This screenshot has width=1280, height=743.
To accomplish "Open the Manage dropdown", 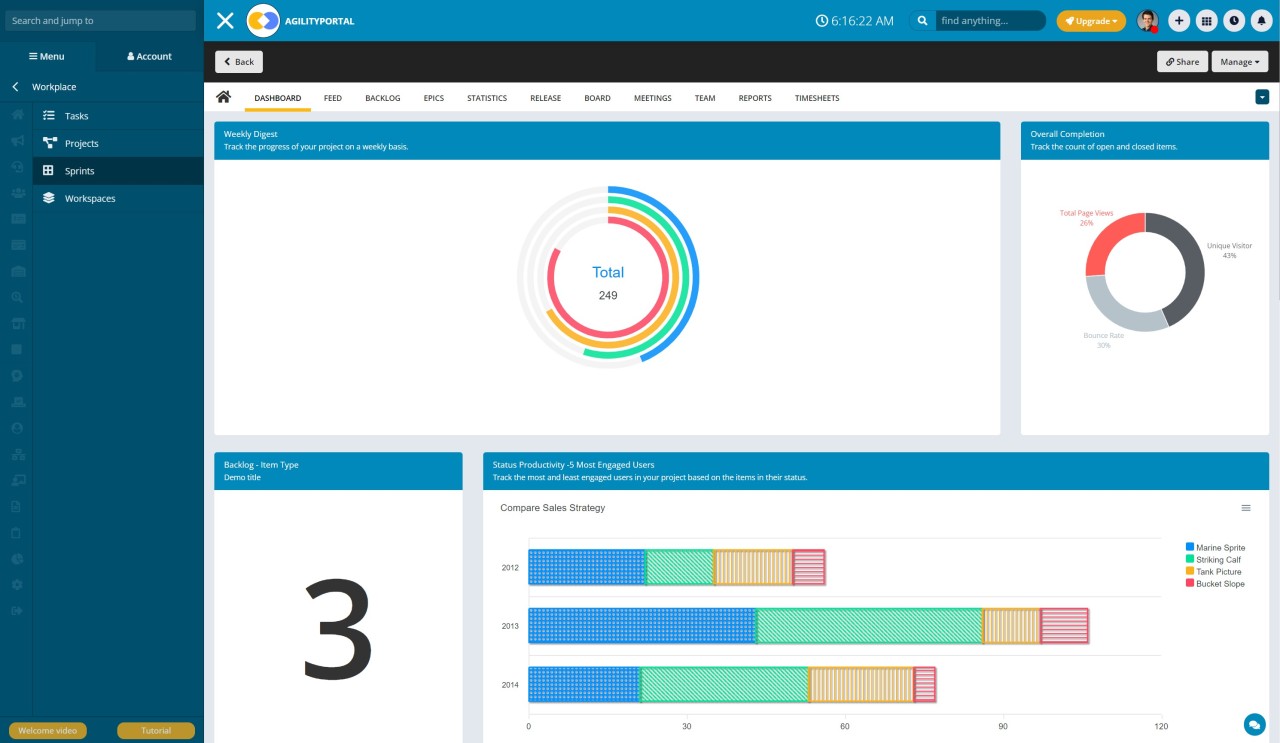I will click(x=1239, y=61).
